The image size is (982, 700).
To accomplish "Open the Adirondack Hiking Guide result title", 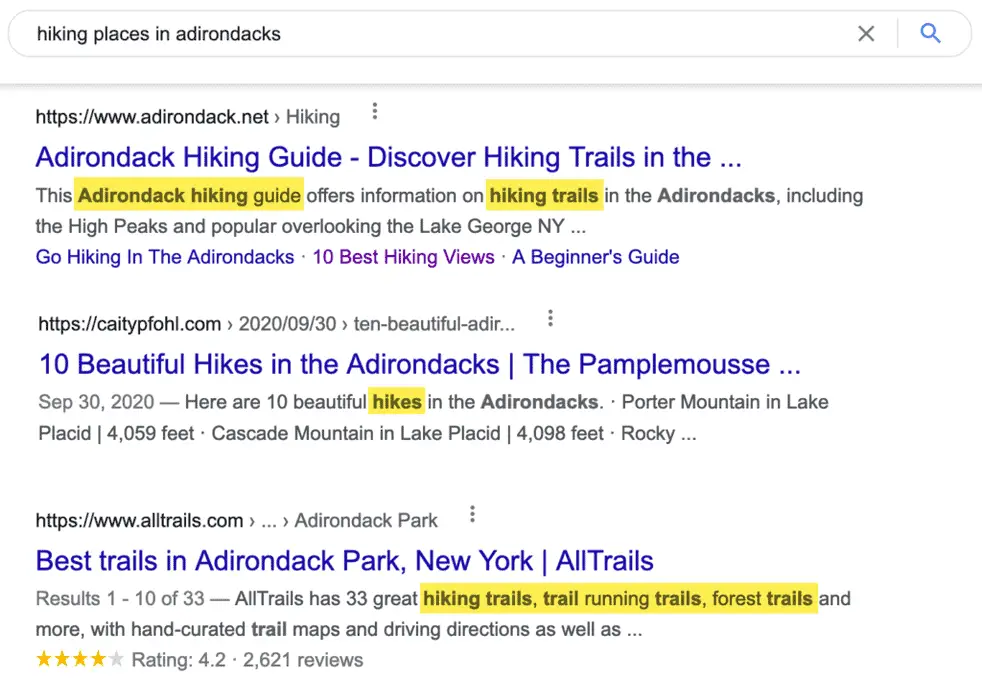I will click(388, 157).
